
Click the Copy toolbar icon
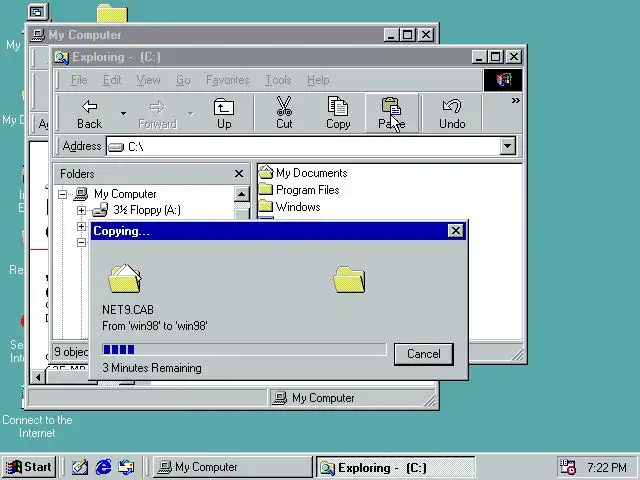pos(338,113)
